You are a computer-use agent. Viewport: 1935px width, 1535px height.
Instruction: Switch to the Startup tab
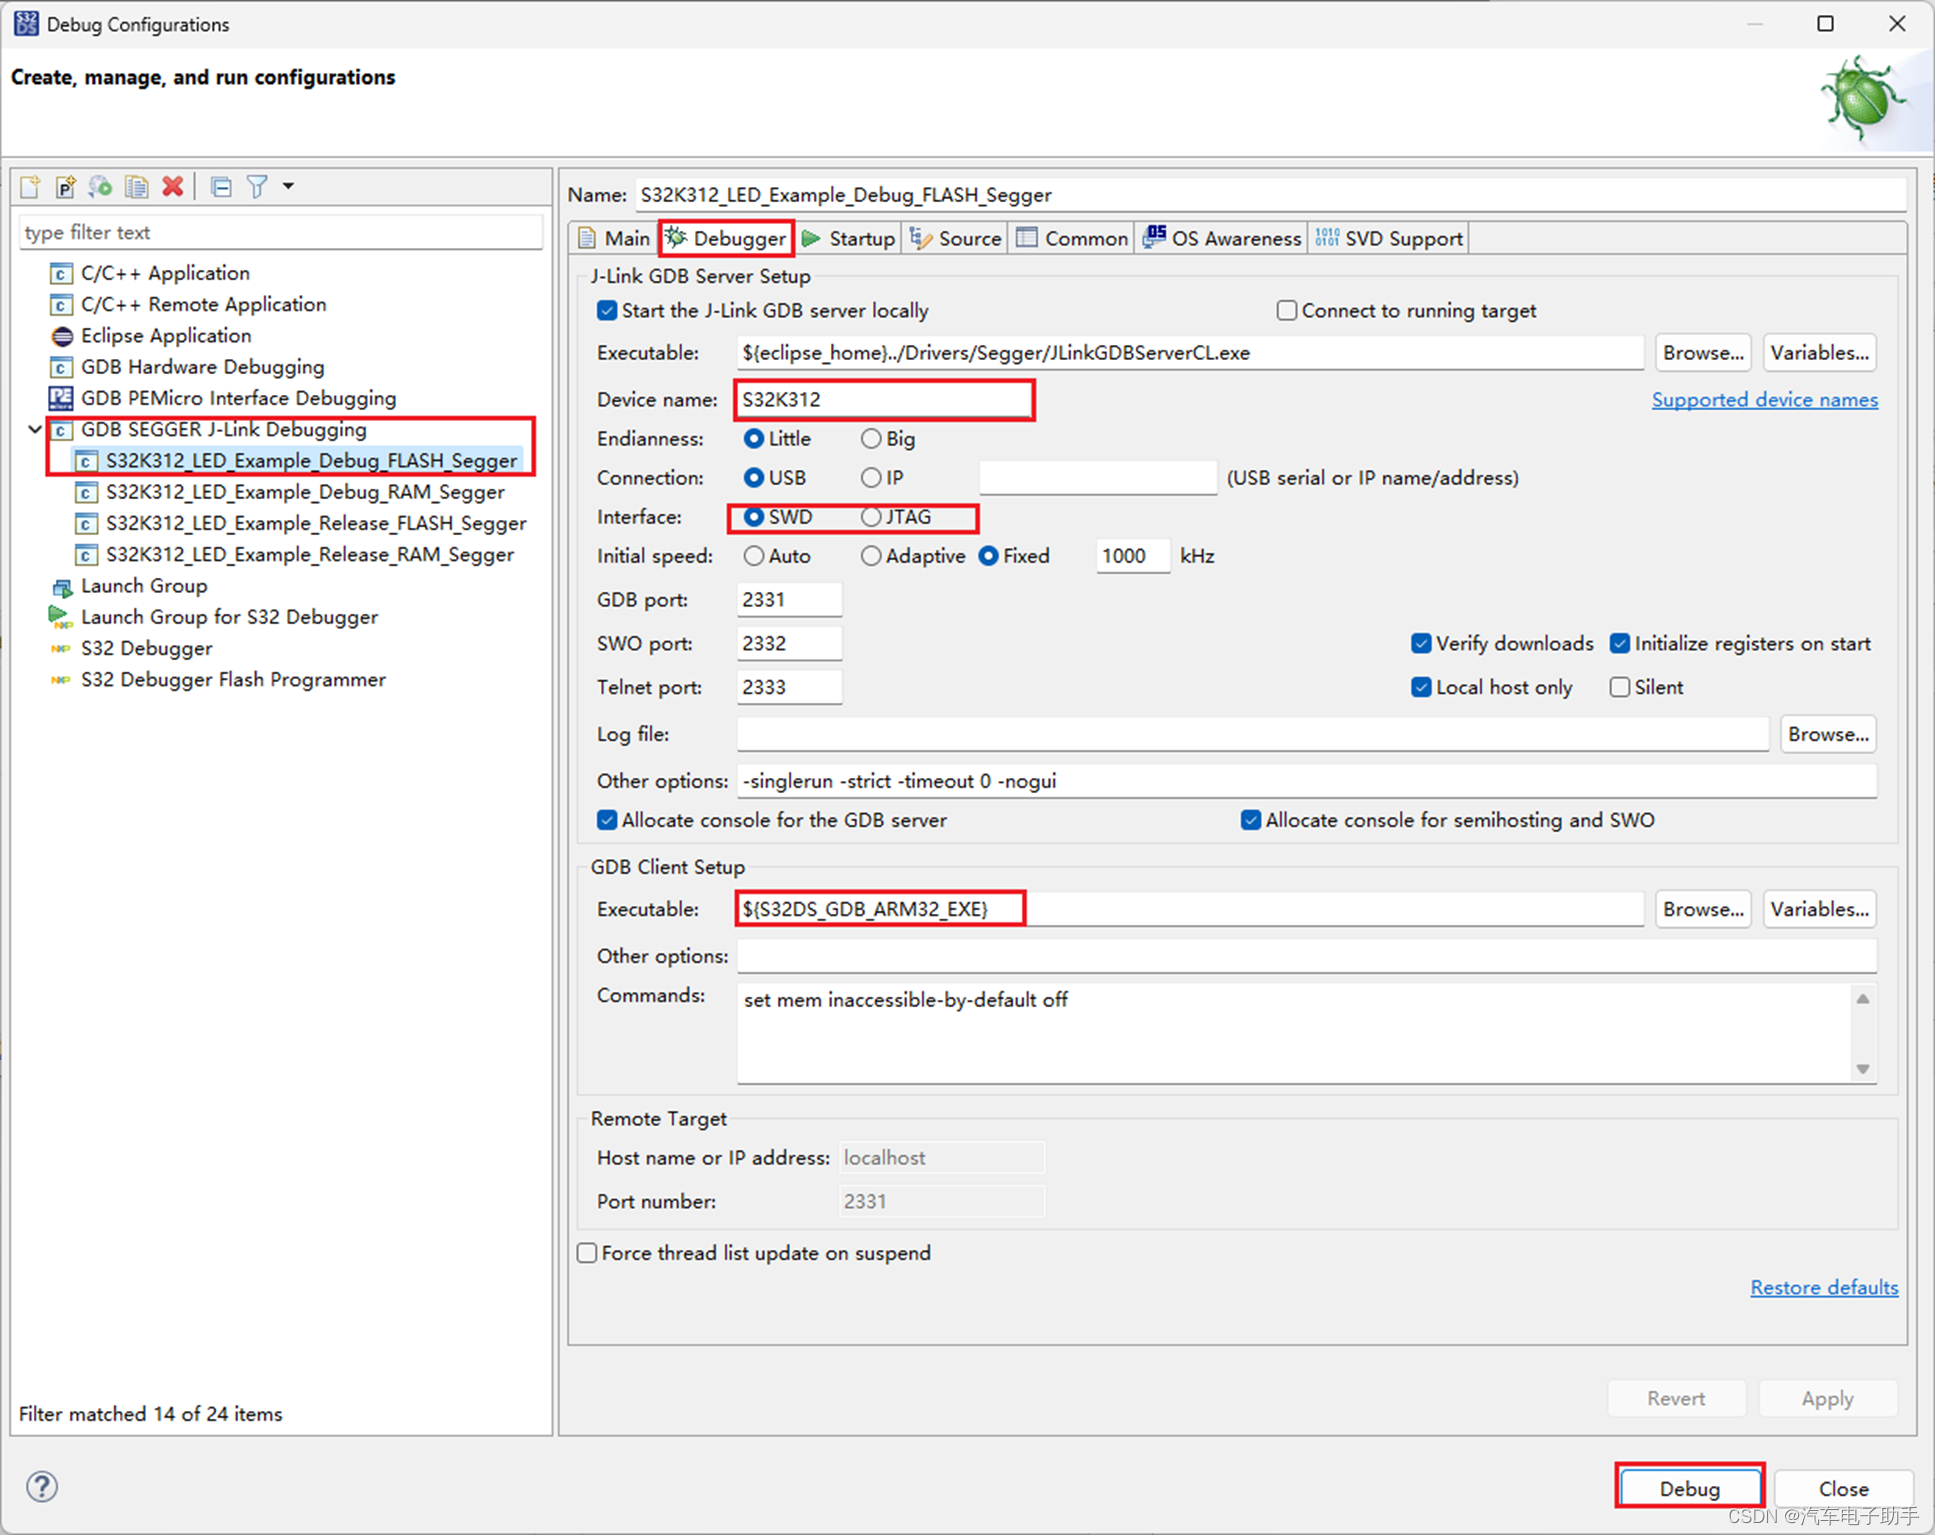point(849,239)
